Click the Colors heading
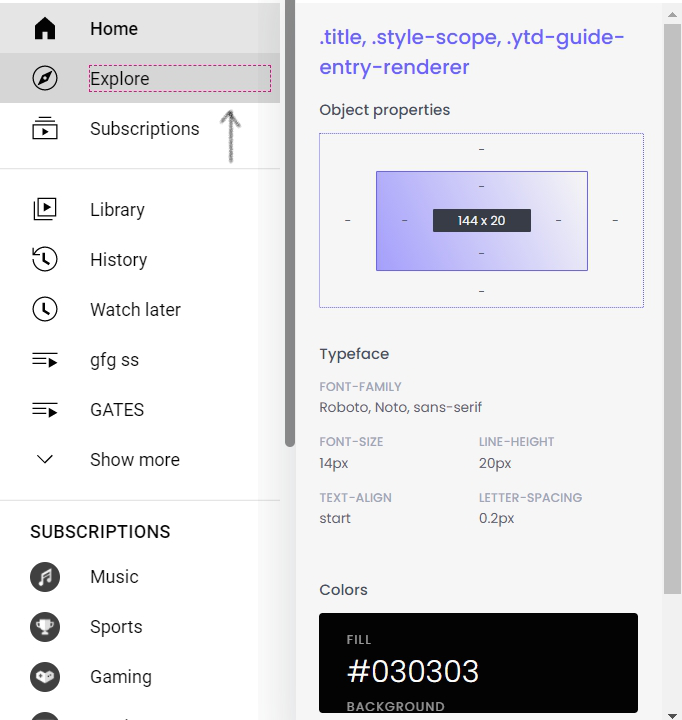The image size is (682, 720). 343,590
